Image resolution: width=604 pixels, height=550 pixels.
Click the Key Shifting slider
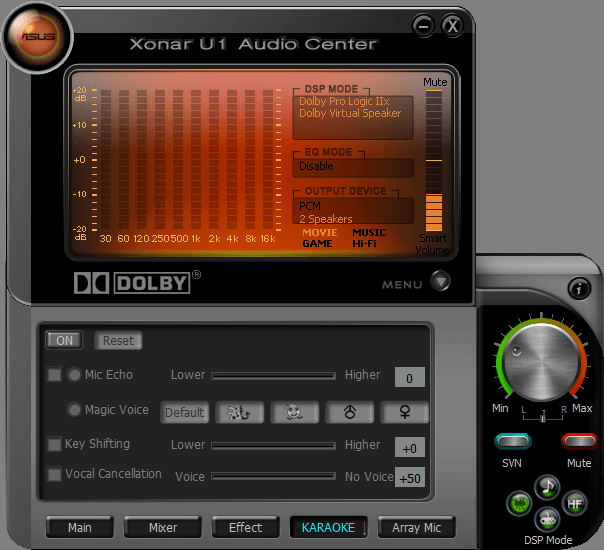click(273, 446)
